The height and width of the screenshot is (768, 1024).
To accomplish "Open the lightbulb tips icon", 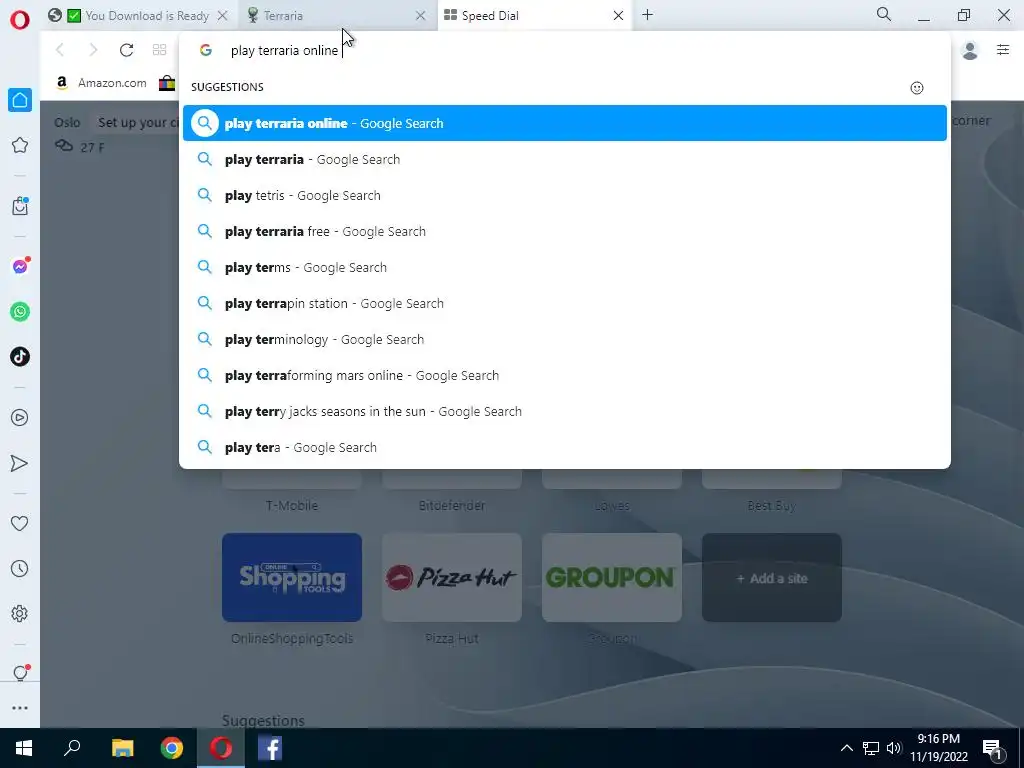I will pos(20,673).
